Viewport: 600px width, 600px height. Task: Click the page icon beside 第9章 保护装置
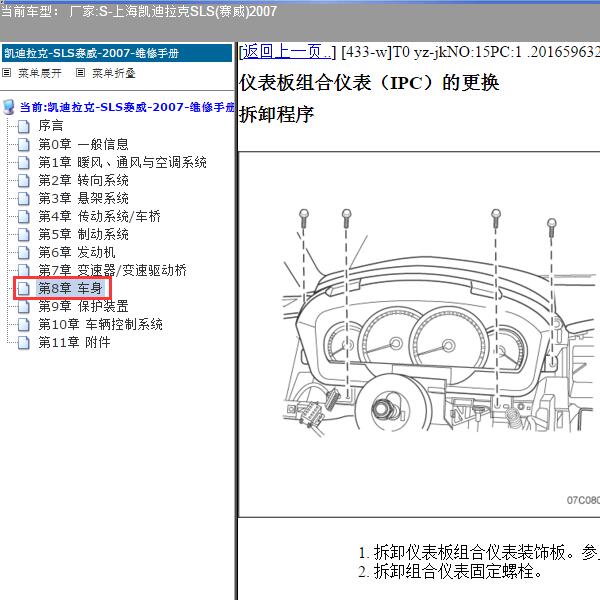click(x=24, y=307)
